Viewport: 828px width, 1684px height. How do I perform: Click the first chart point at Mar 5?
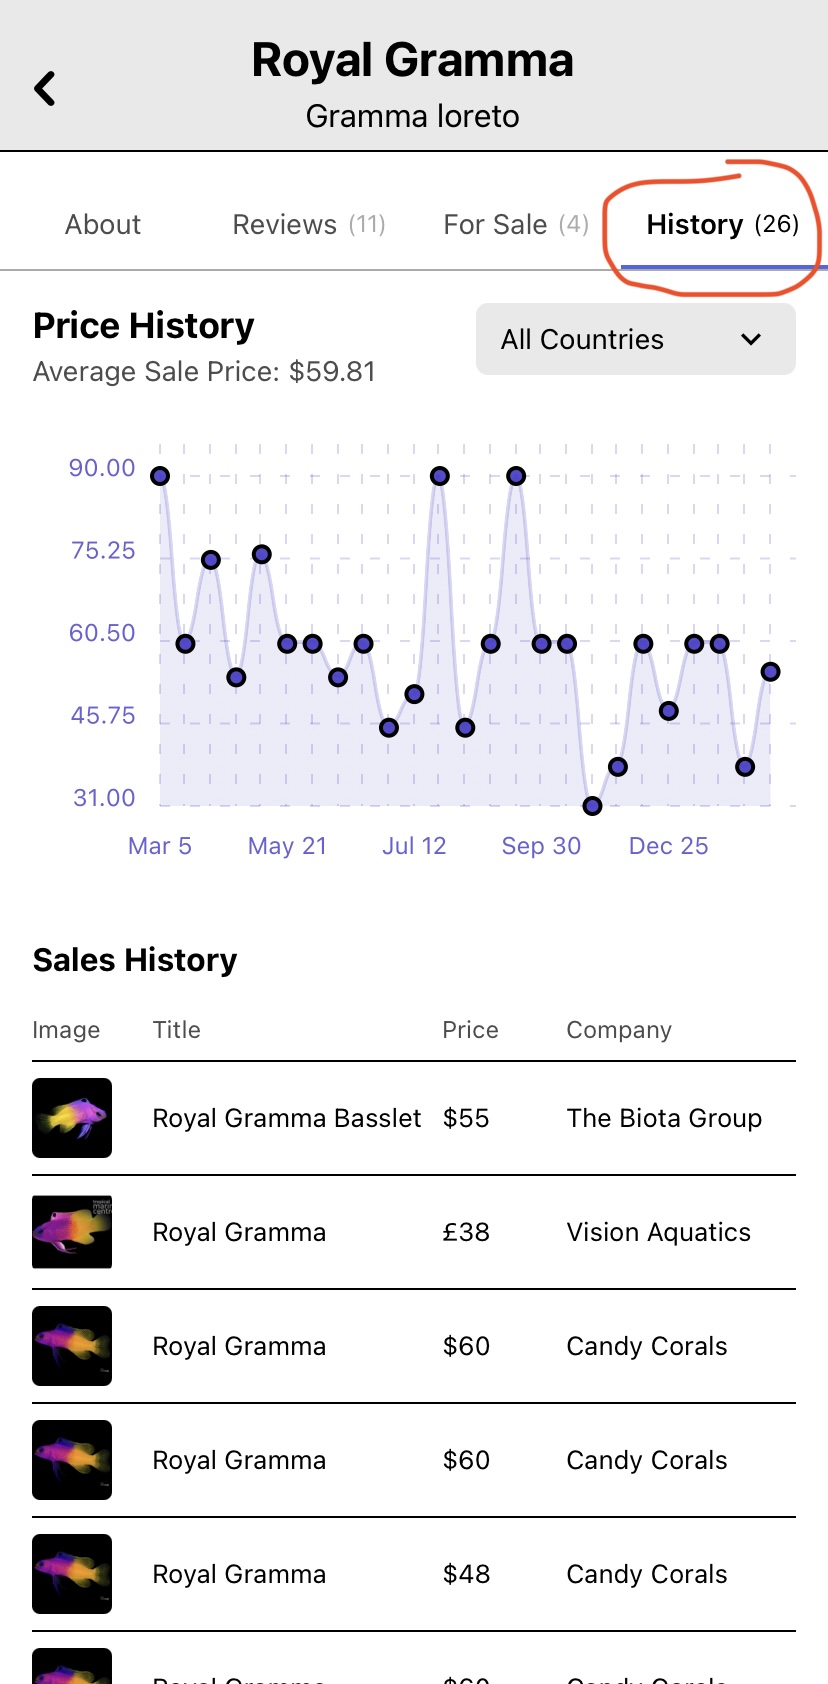coord(160,476)
